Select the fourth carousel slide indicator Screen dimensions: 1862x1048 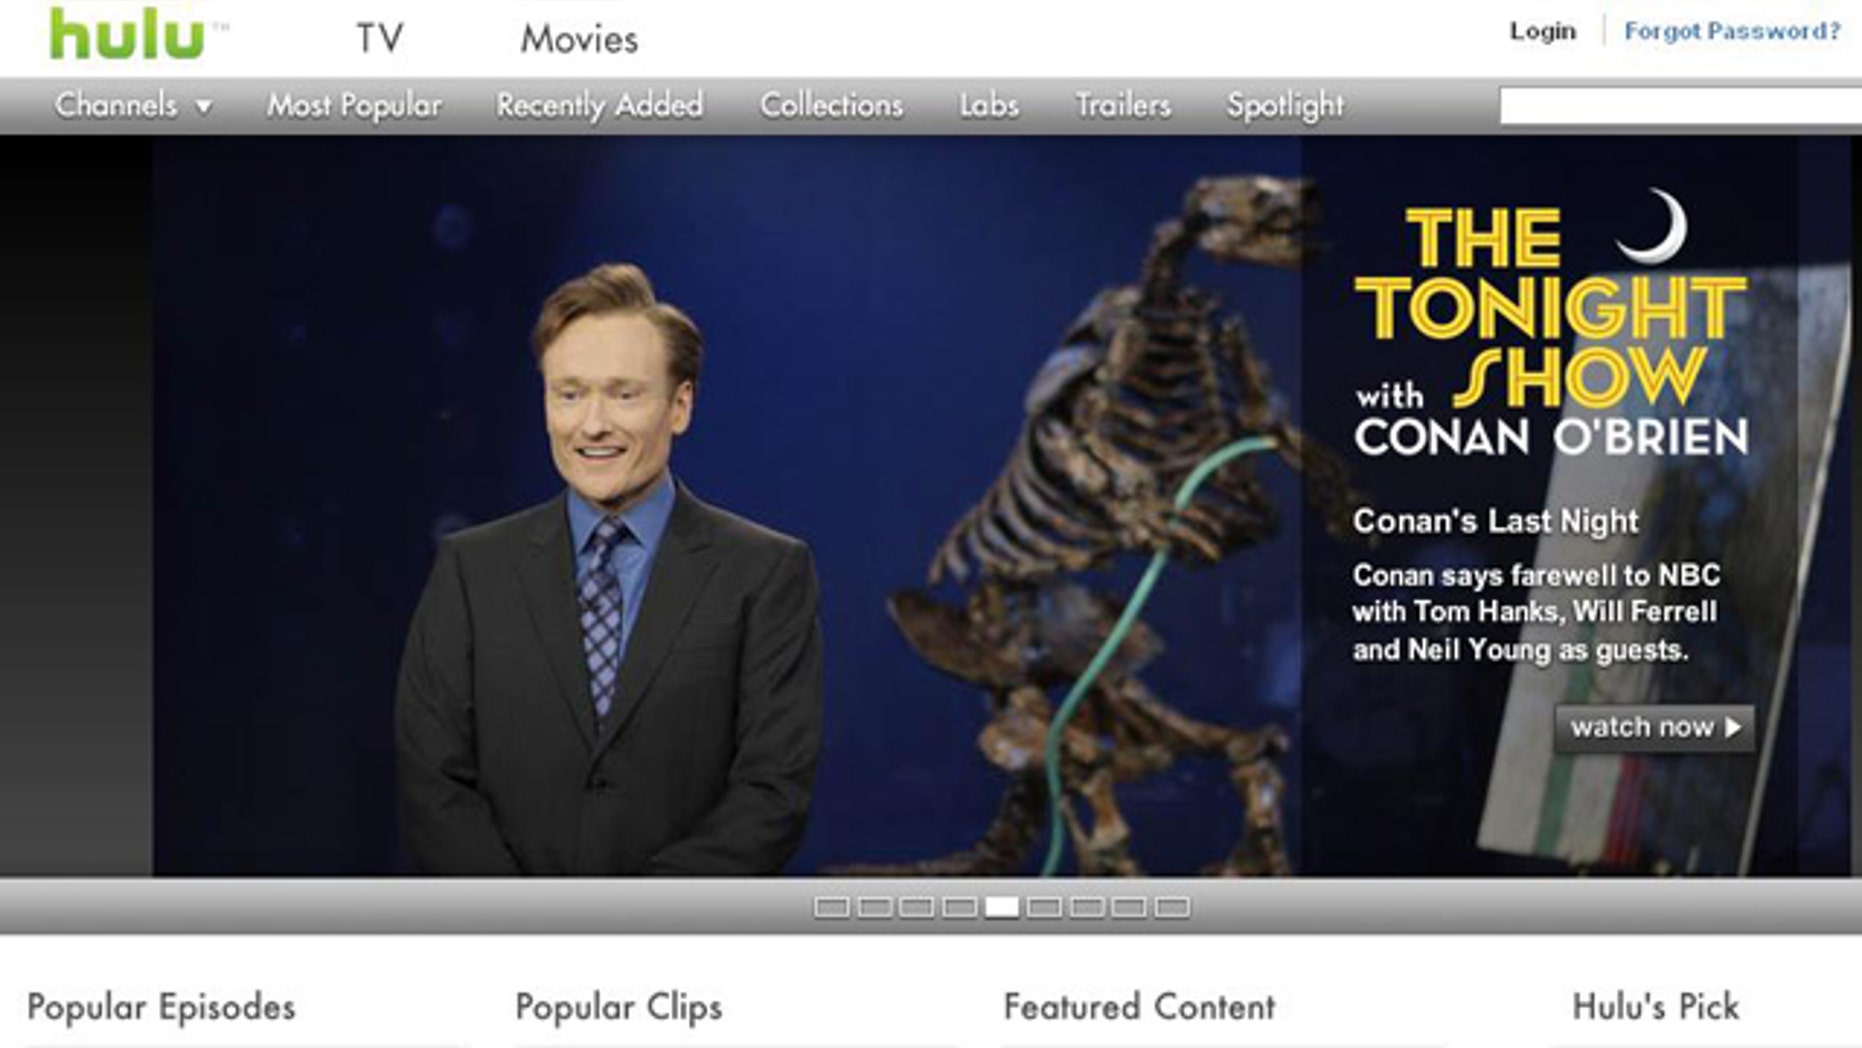959,907
